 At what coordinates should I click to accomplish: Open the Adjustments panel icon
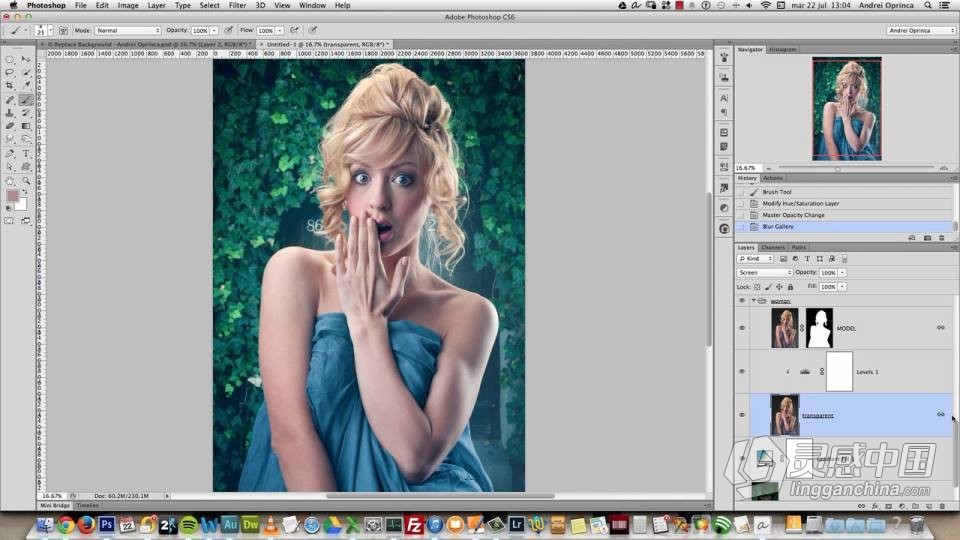[724, 208]
